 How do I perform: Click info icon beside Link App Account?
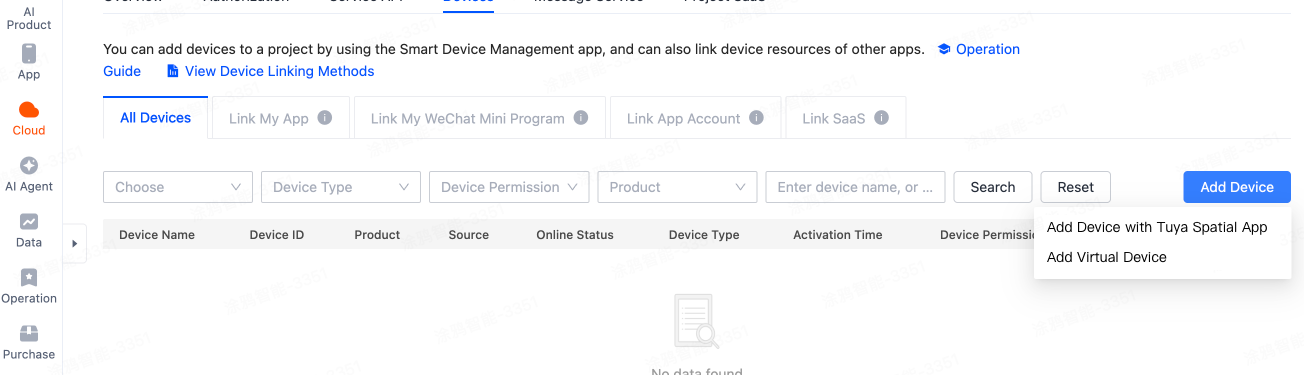tap(757, 118)
